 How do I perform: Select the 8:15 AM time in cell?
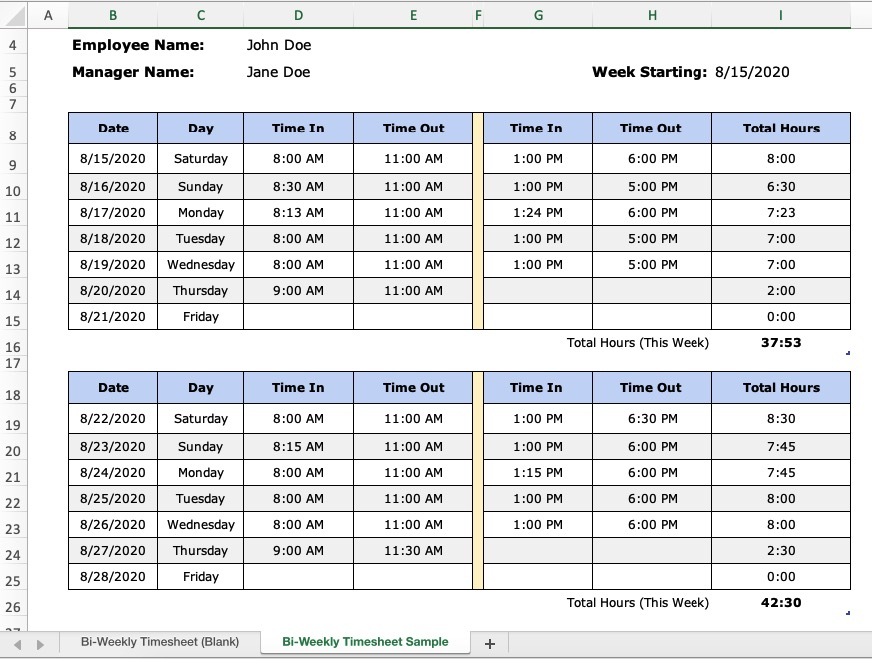point(298,447)
